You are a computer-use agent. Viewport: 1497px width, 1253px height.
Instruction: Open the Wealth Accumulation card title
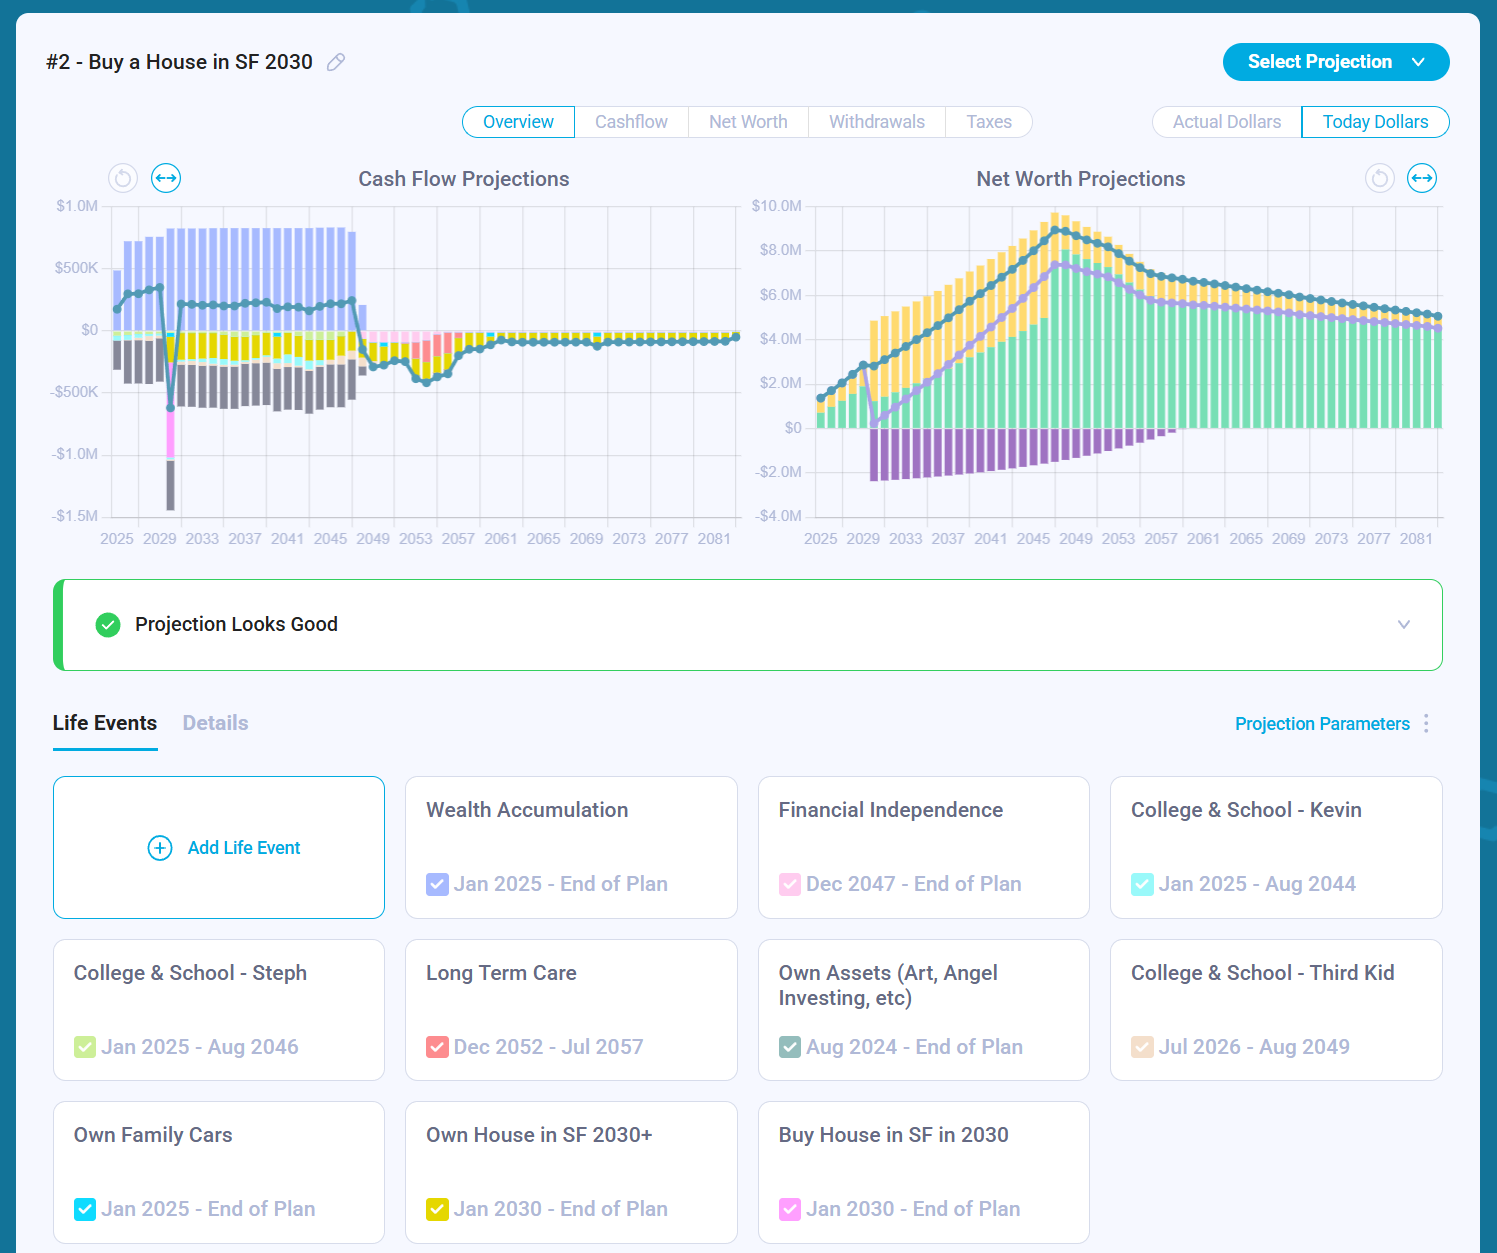tap(527, 810)
